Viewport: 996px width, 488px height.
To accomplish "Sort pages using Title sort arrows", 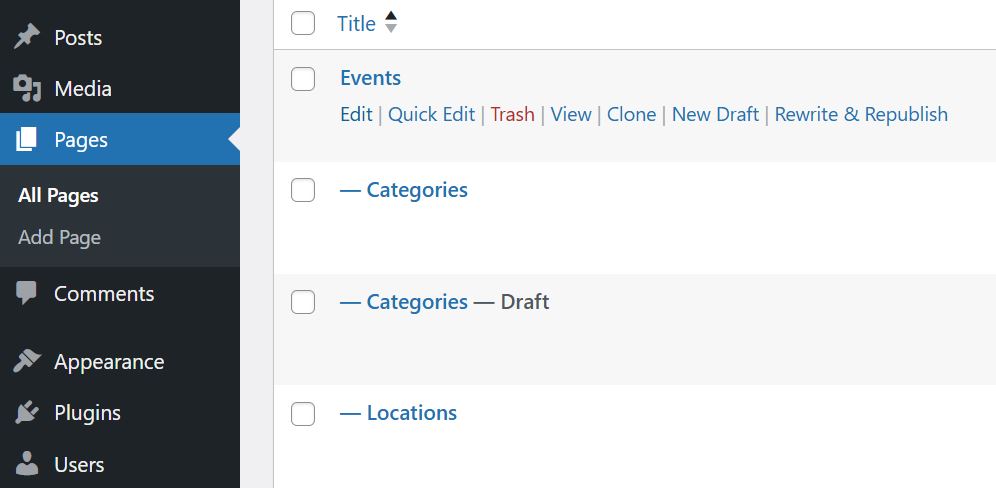I will coord(391,22).
